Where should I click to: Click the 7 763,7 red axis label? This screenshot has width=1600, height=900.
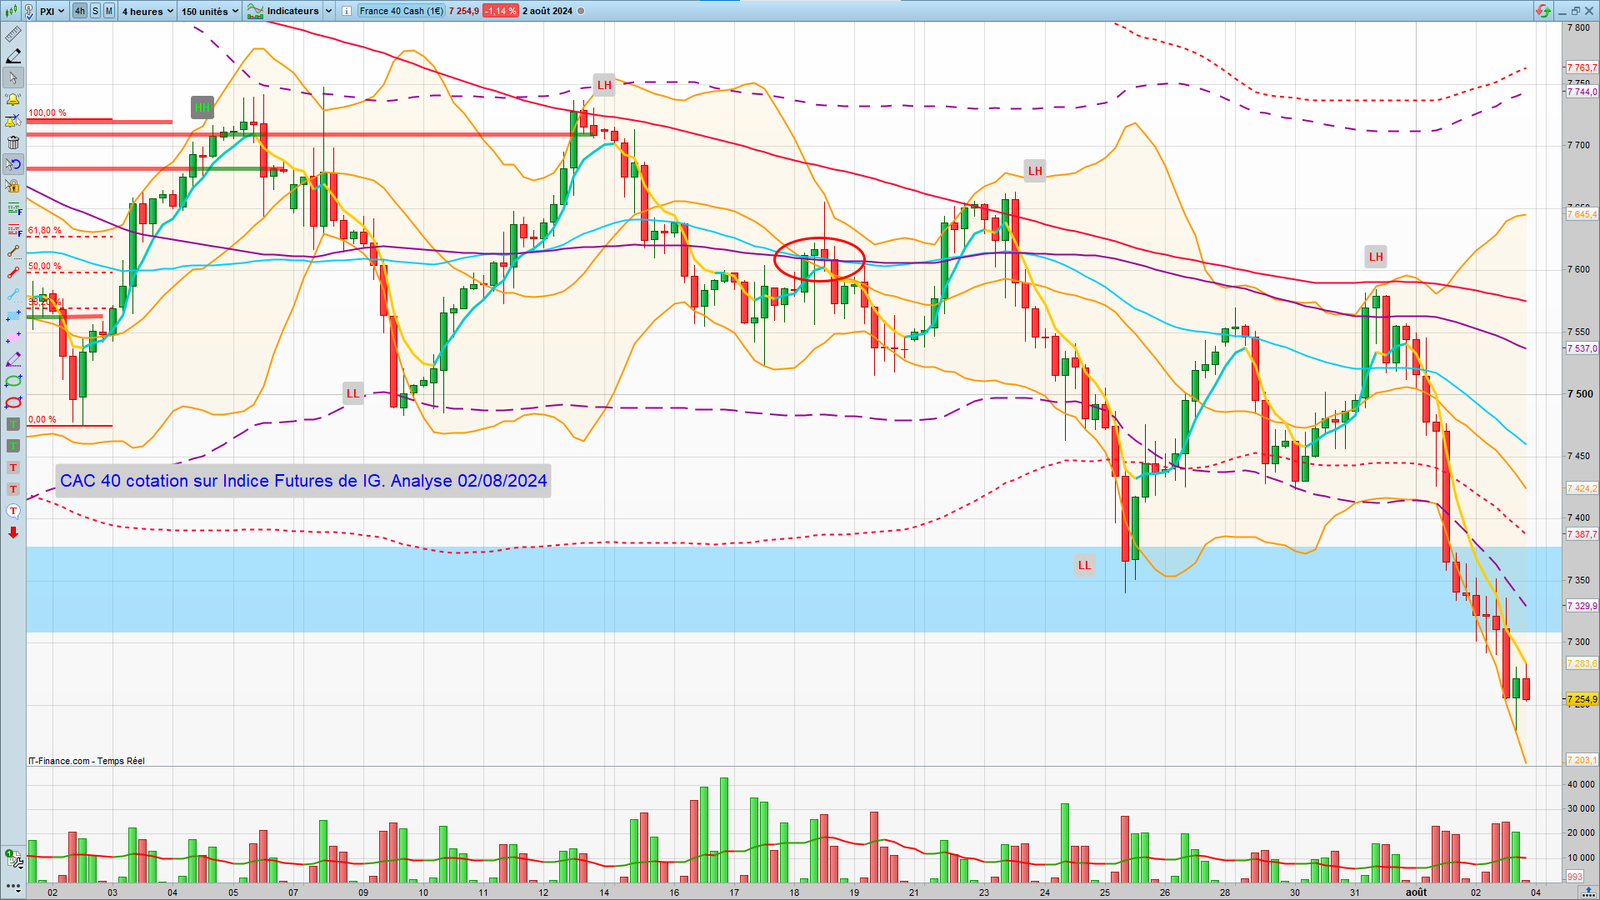(1582, 68)
